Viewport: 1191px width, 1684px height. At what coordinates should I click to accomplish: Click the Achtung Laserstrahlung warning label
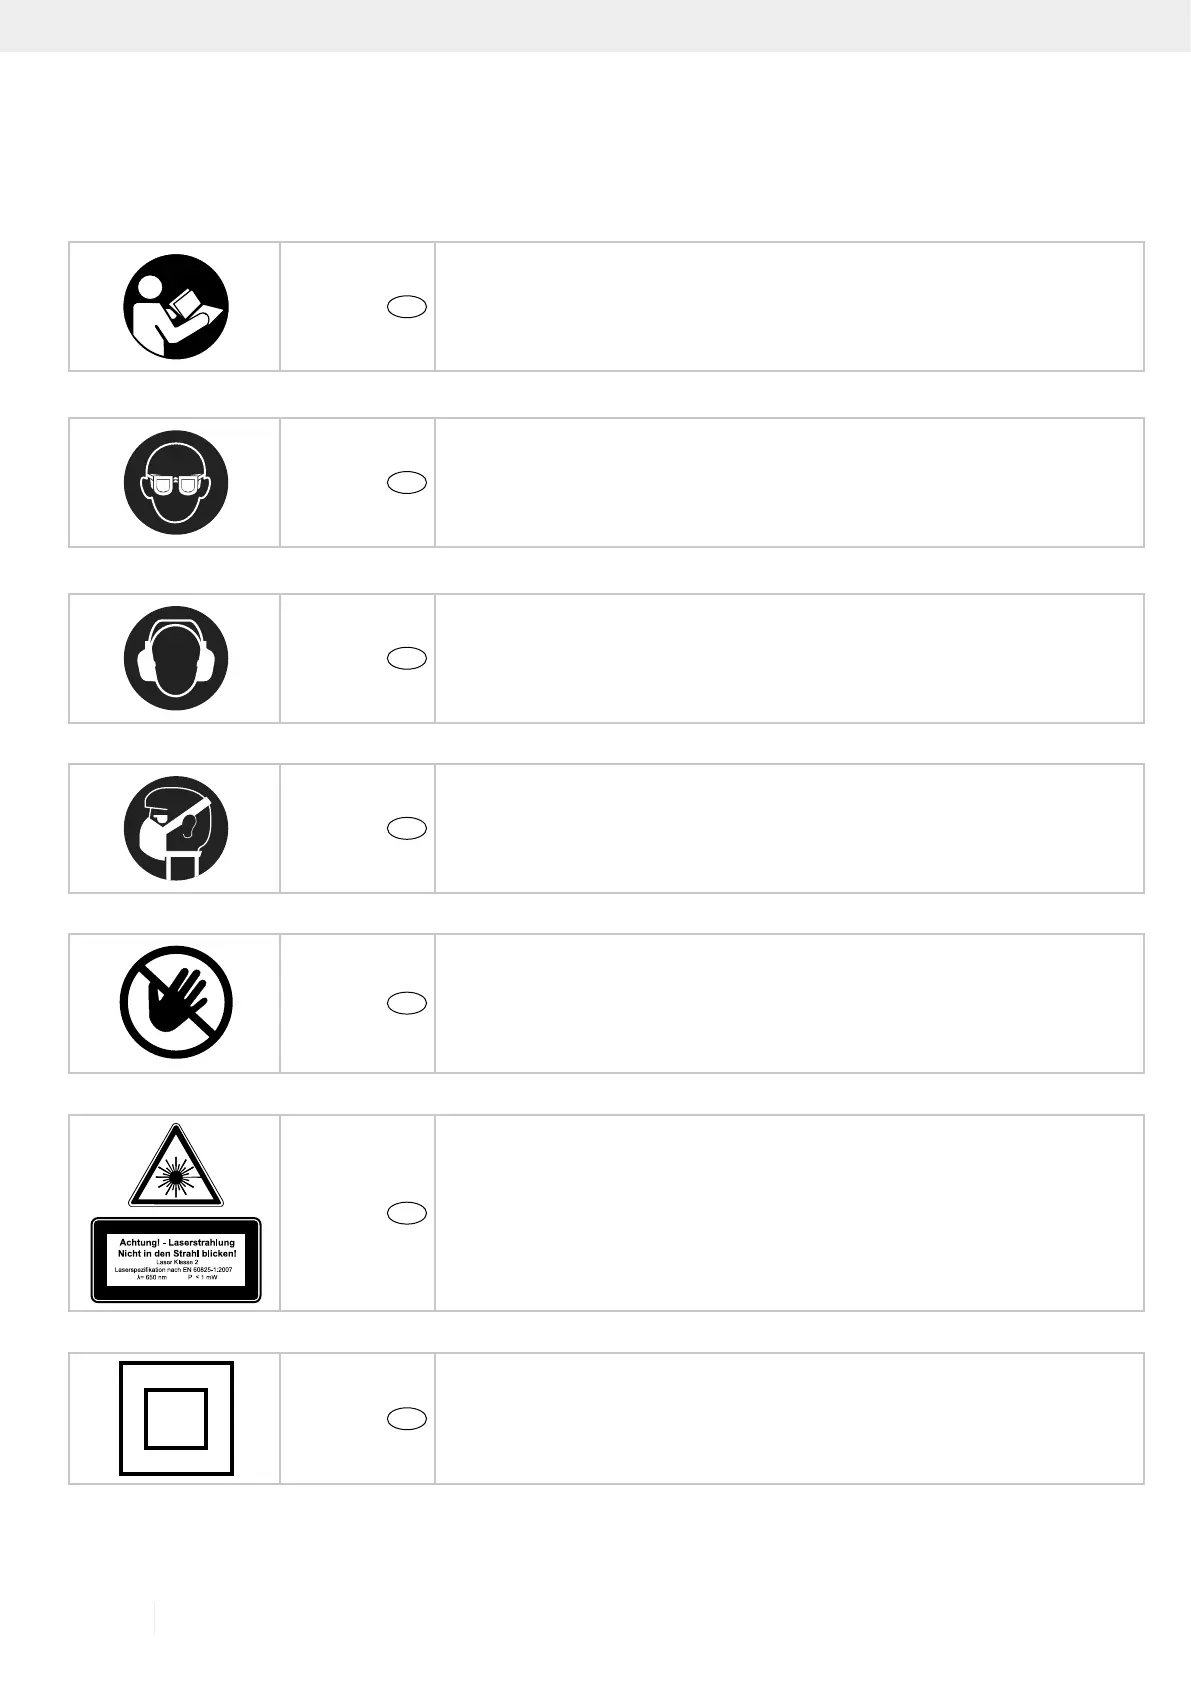pos(176,1260)
